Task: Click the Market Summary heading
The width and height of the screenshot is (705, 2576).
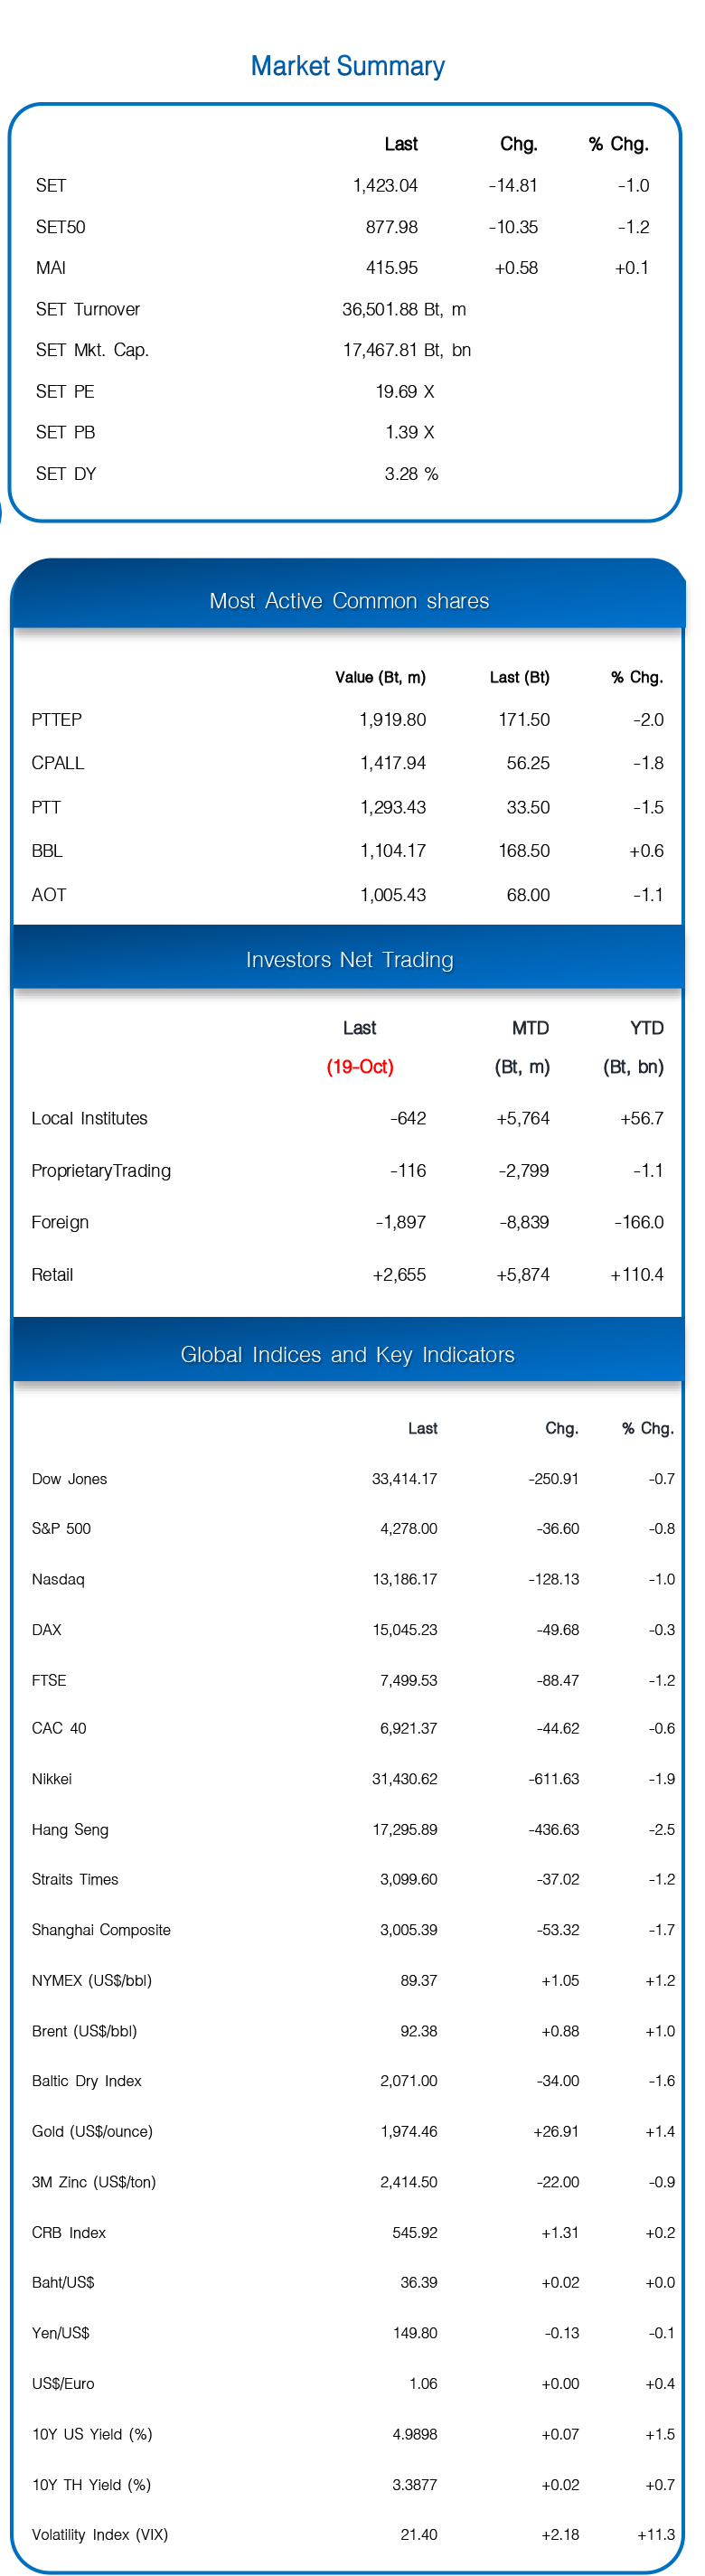Action: click(x=347, y=66)
